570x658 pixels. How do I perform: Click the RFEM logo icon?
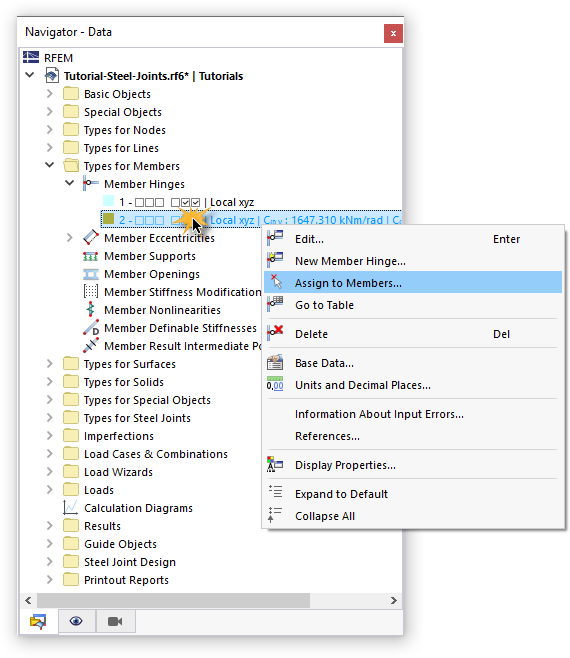point(31,57)
